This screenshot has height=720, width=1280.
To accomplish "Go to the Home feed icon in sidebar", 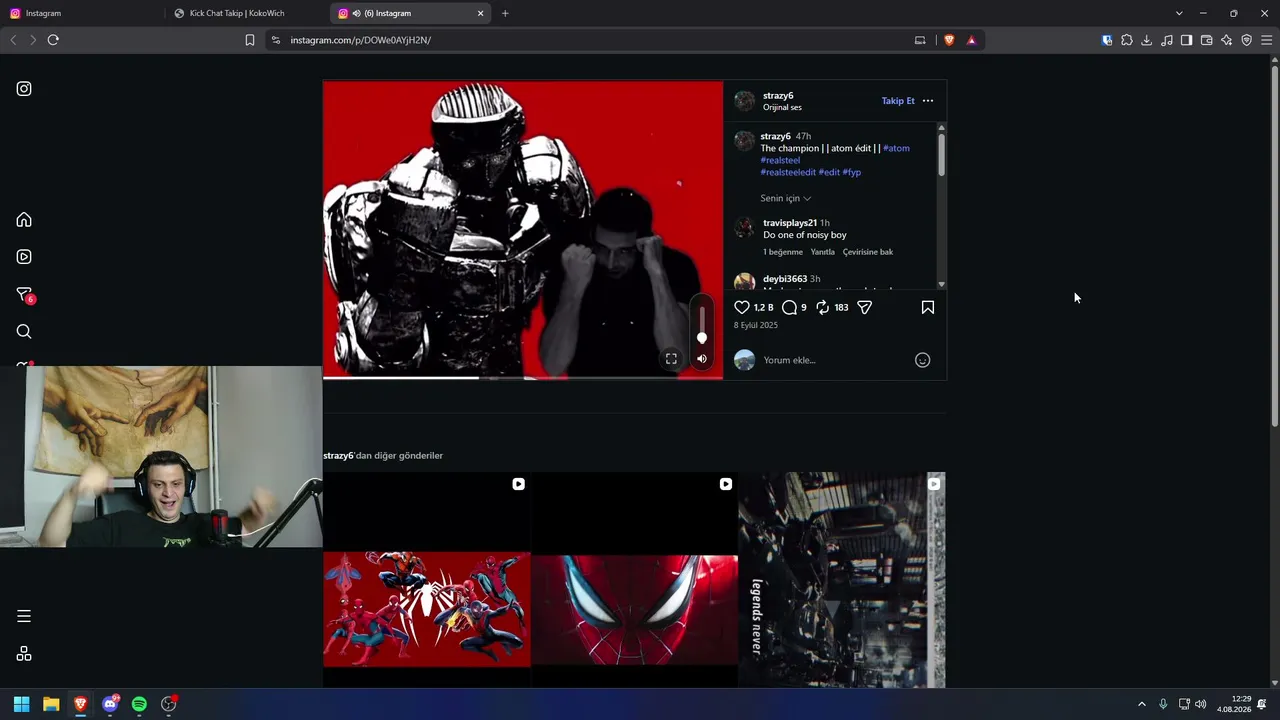I will (x=24, y=220).
